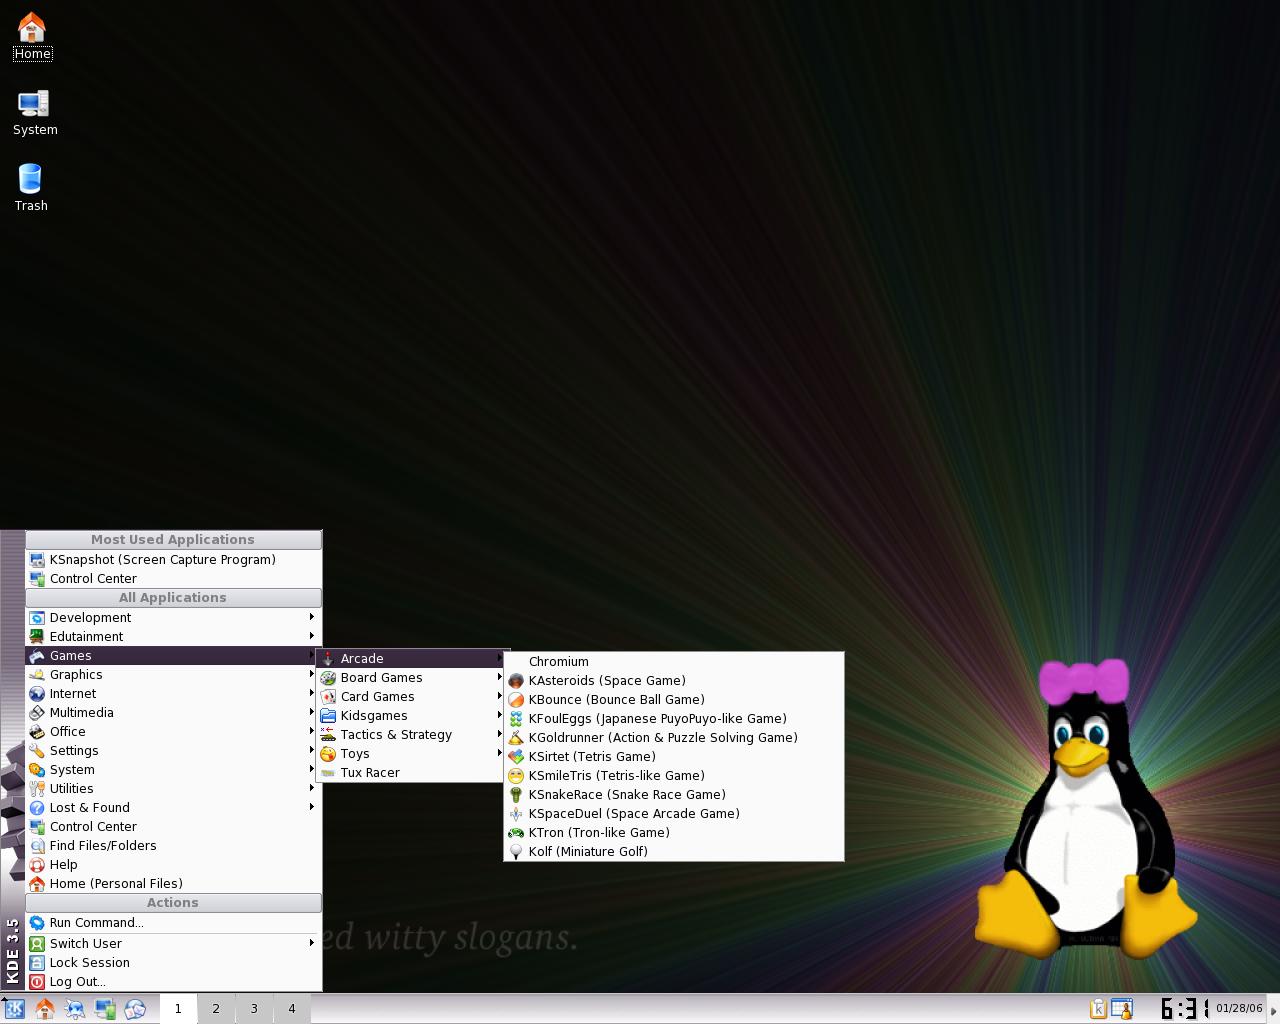Click the Home house launcher in the panel
This screenshot has width=1280, height=1024.
pos(45,1009)
